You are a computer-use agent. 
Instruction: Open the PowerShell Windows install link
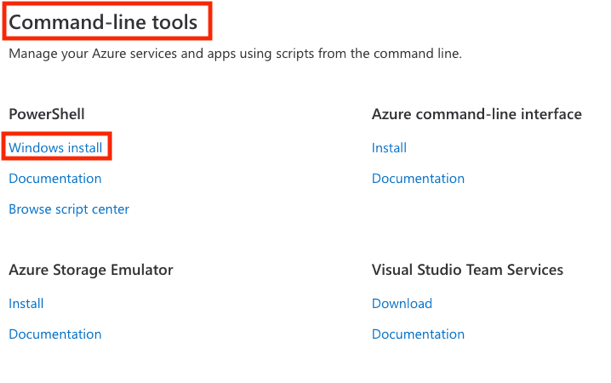pos(55,148)
